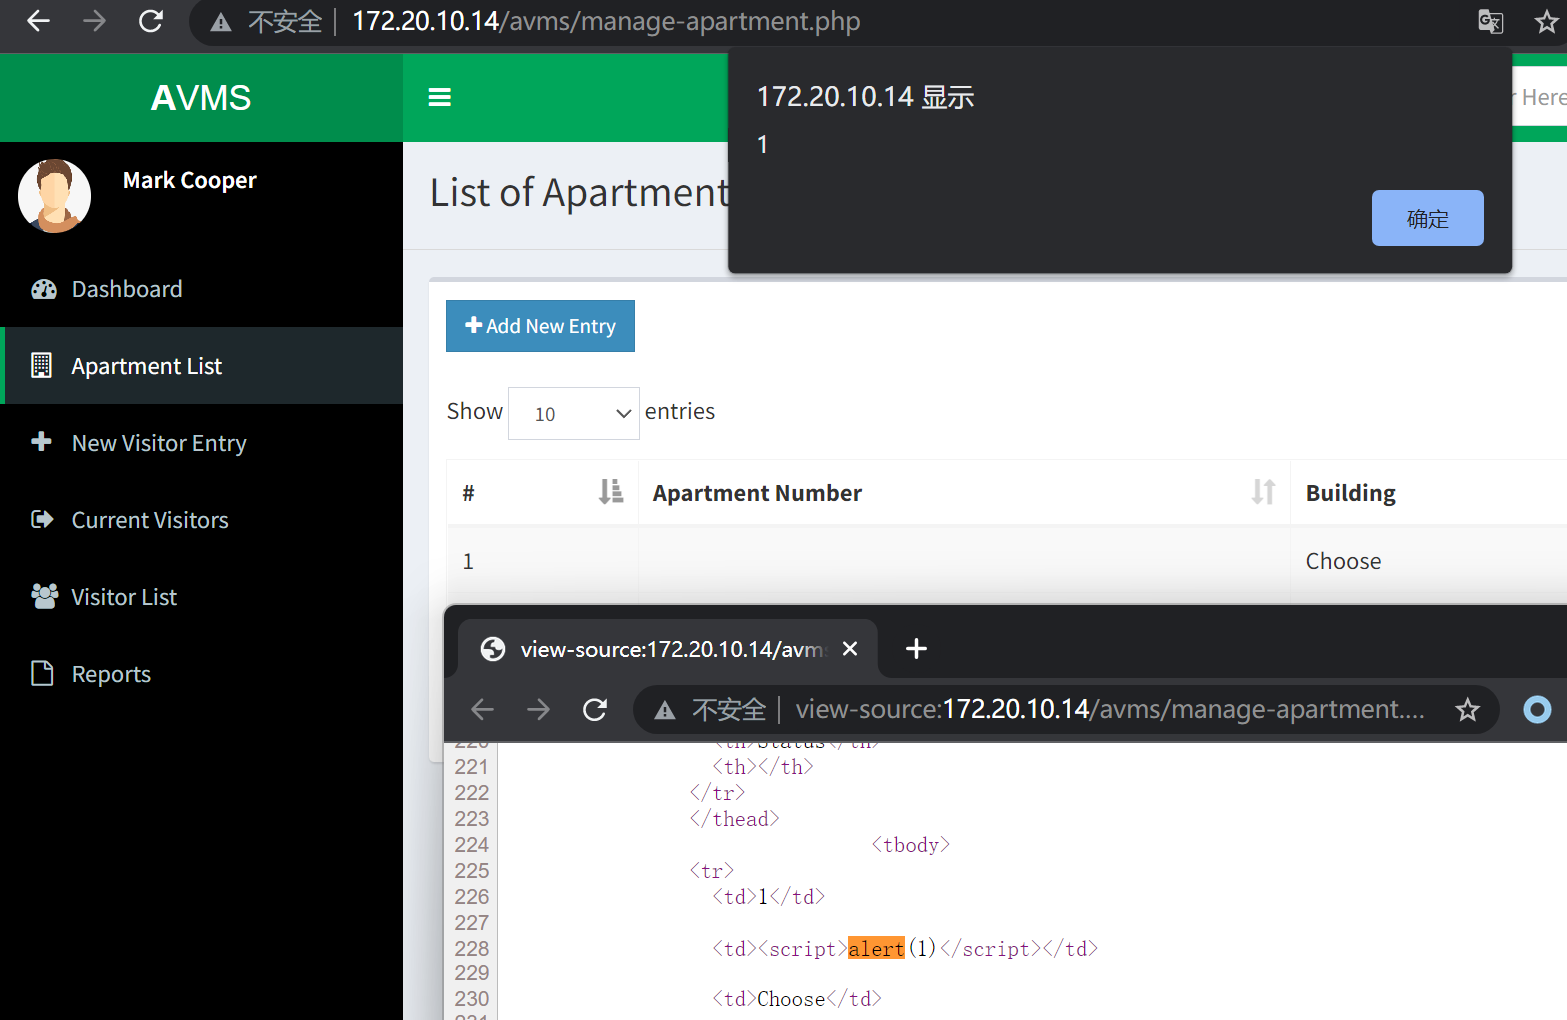The width and height of the screenshot is (1567, 1020).
Task: Click the blue circle extension icon in view-source window
Action: tap(1537, 709)
